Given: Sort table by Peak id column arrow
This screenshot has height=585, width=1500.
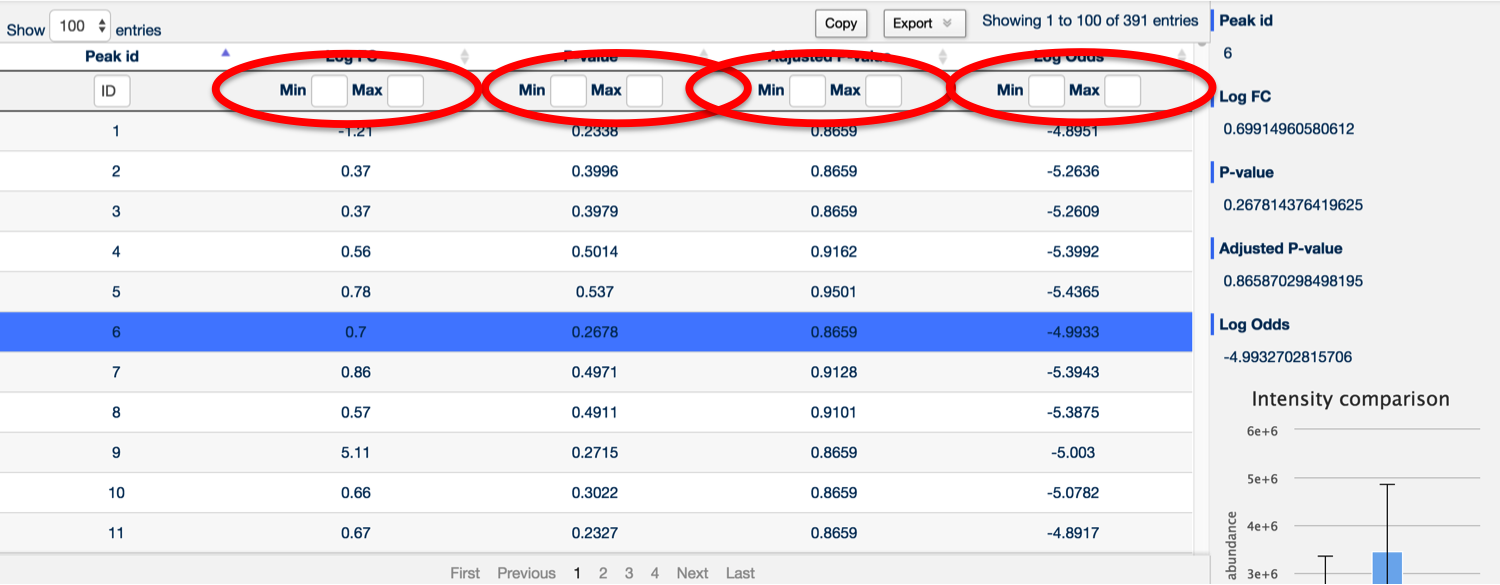Looking at the screenshot, I should coord(225,52).
